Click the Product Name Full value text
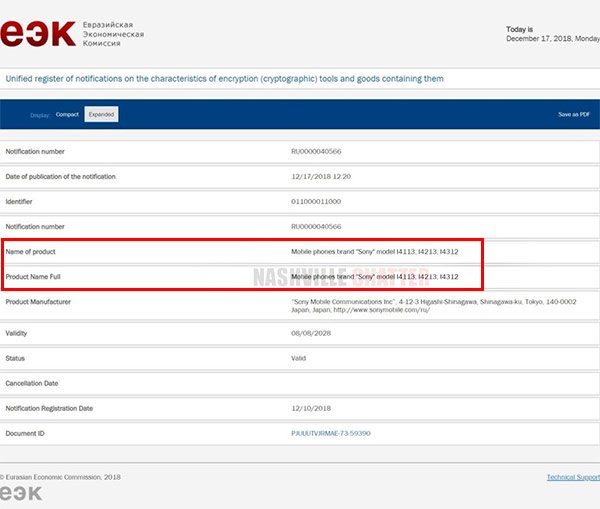Screen dimensions: 600x509 point(375,277)
